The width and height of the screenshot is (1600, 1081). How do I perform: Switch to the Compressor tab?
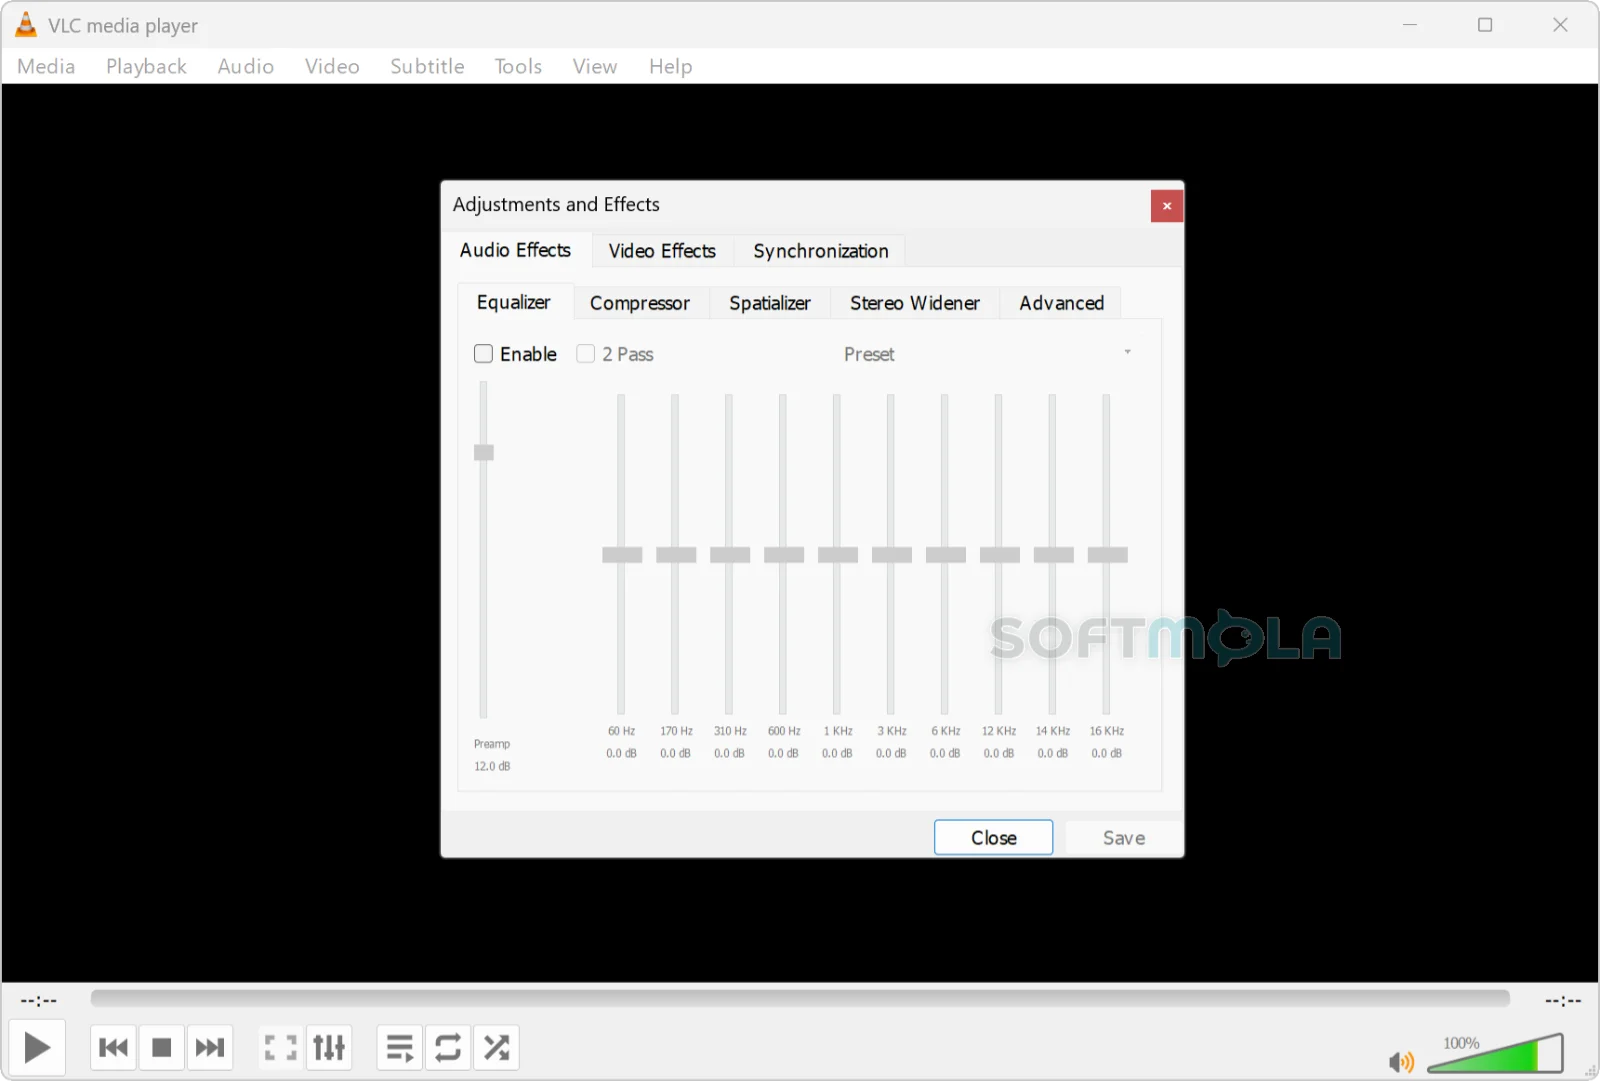(x=640, y=303)
